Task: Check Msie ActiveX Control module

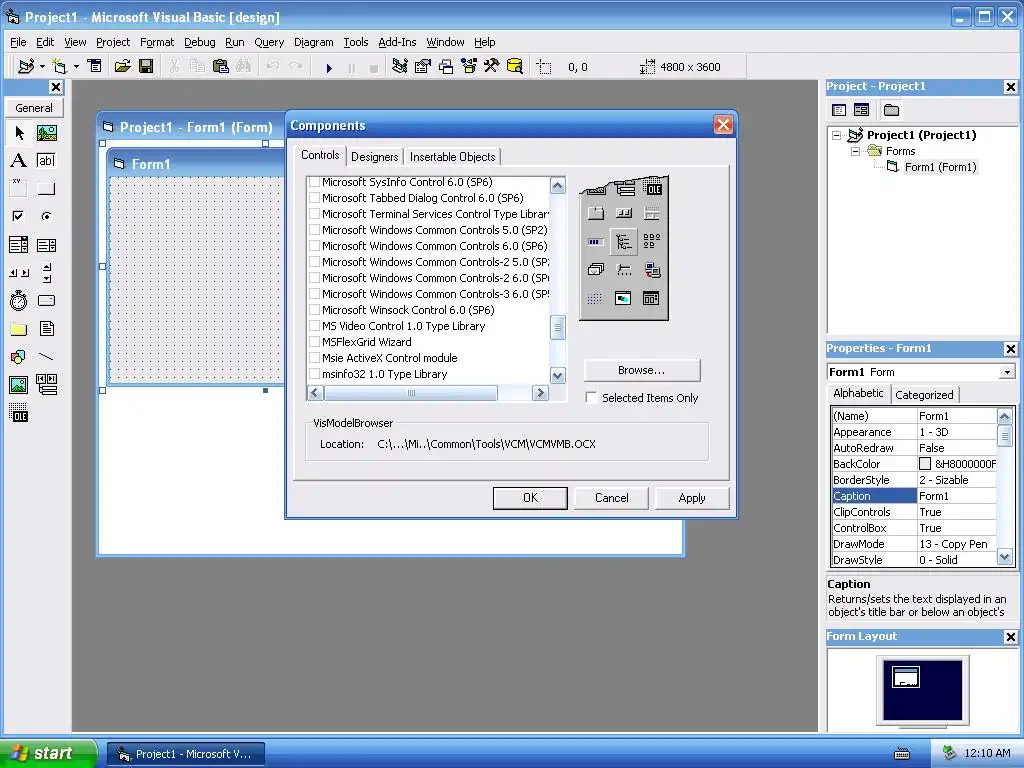Action: tap(314, 358)
